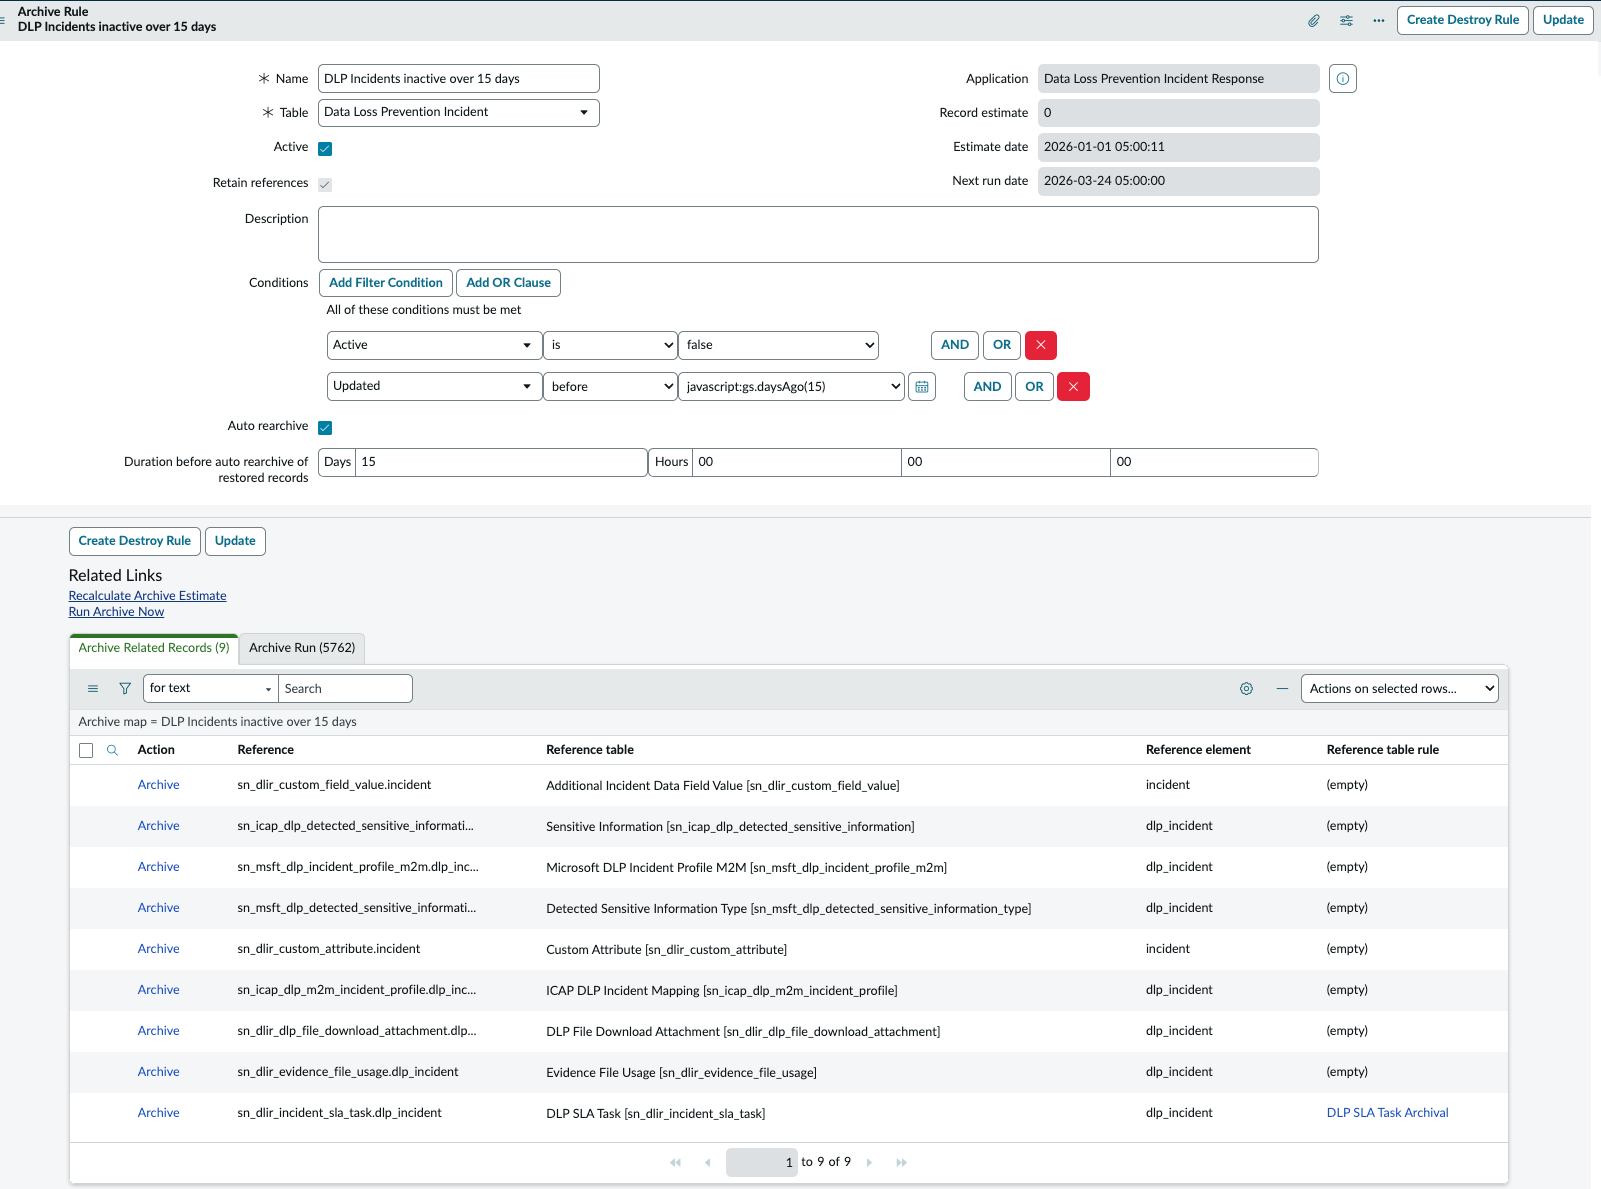
Task: Click Update button in header
Action: (1563, 20)
